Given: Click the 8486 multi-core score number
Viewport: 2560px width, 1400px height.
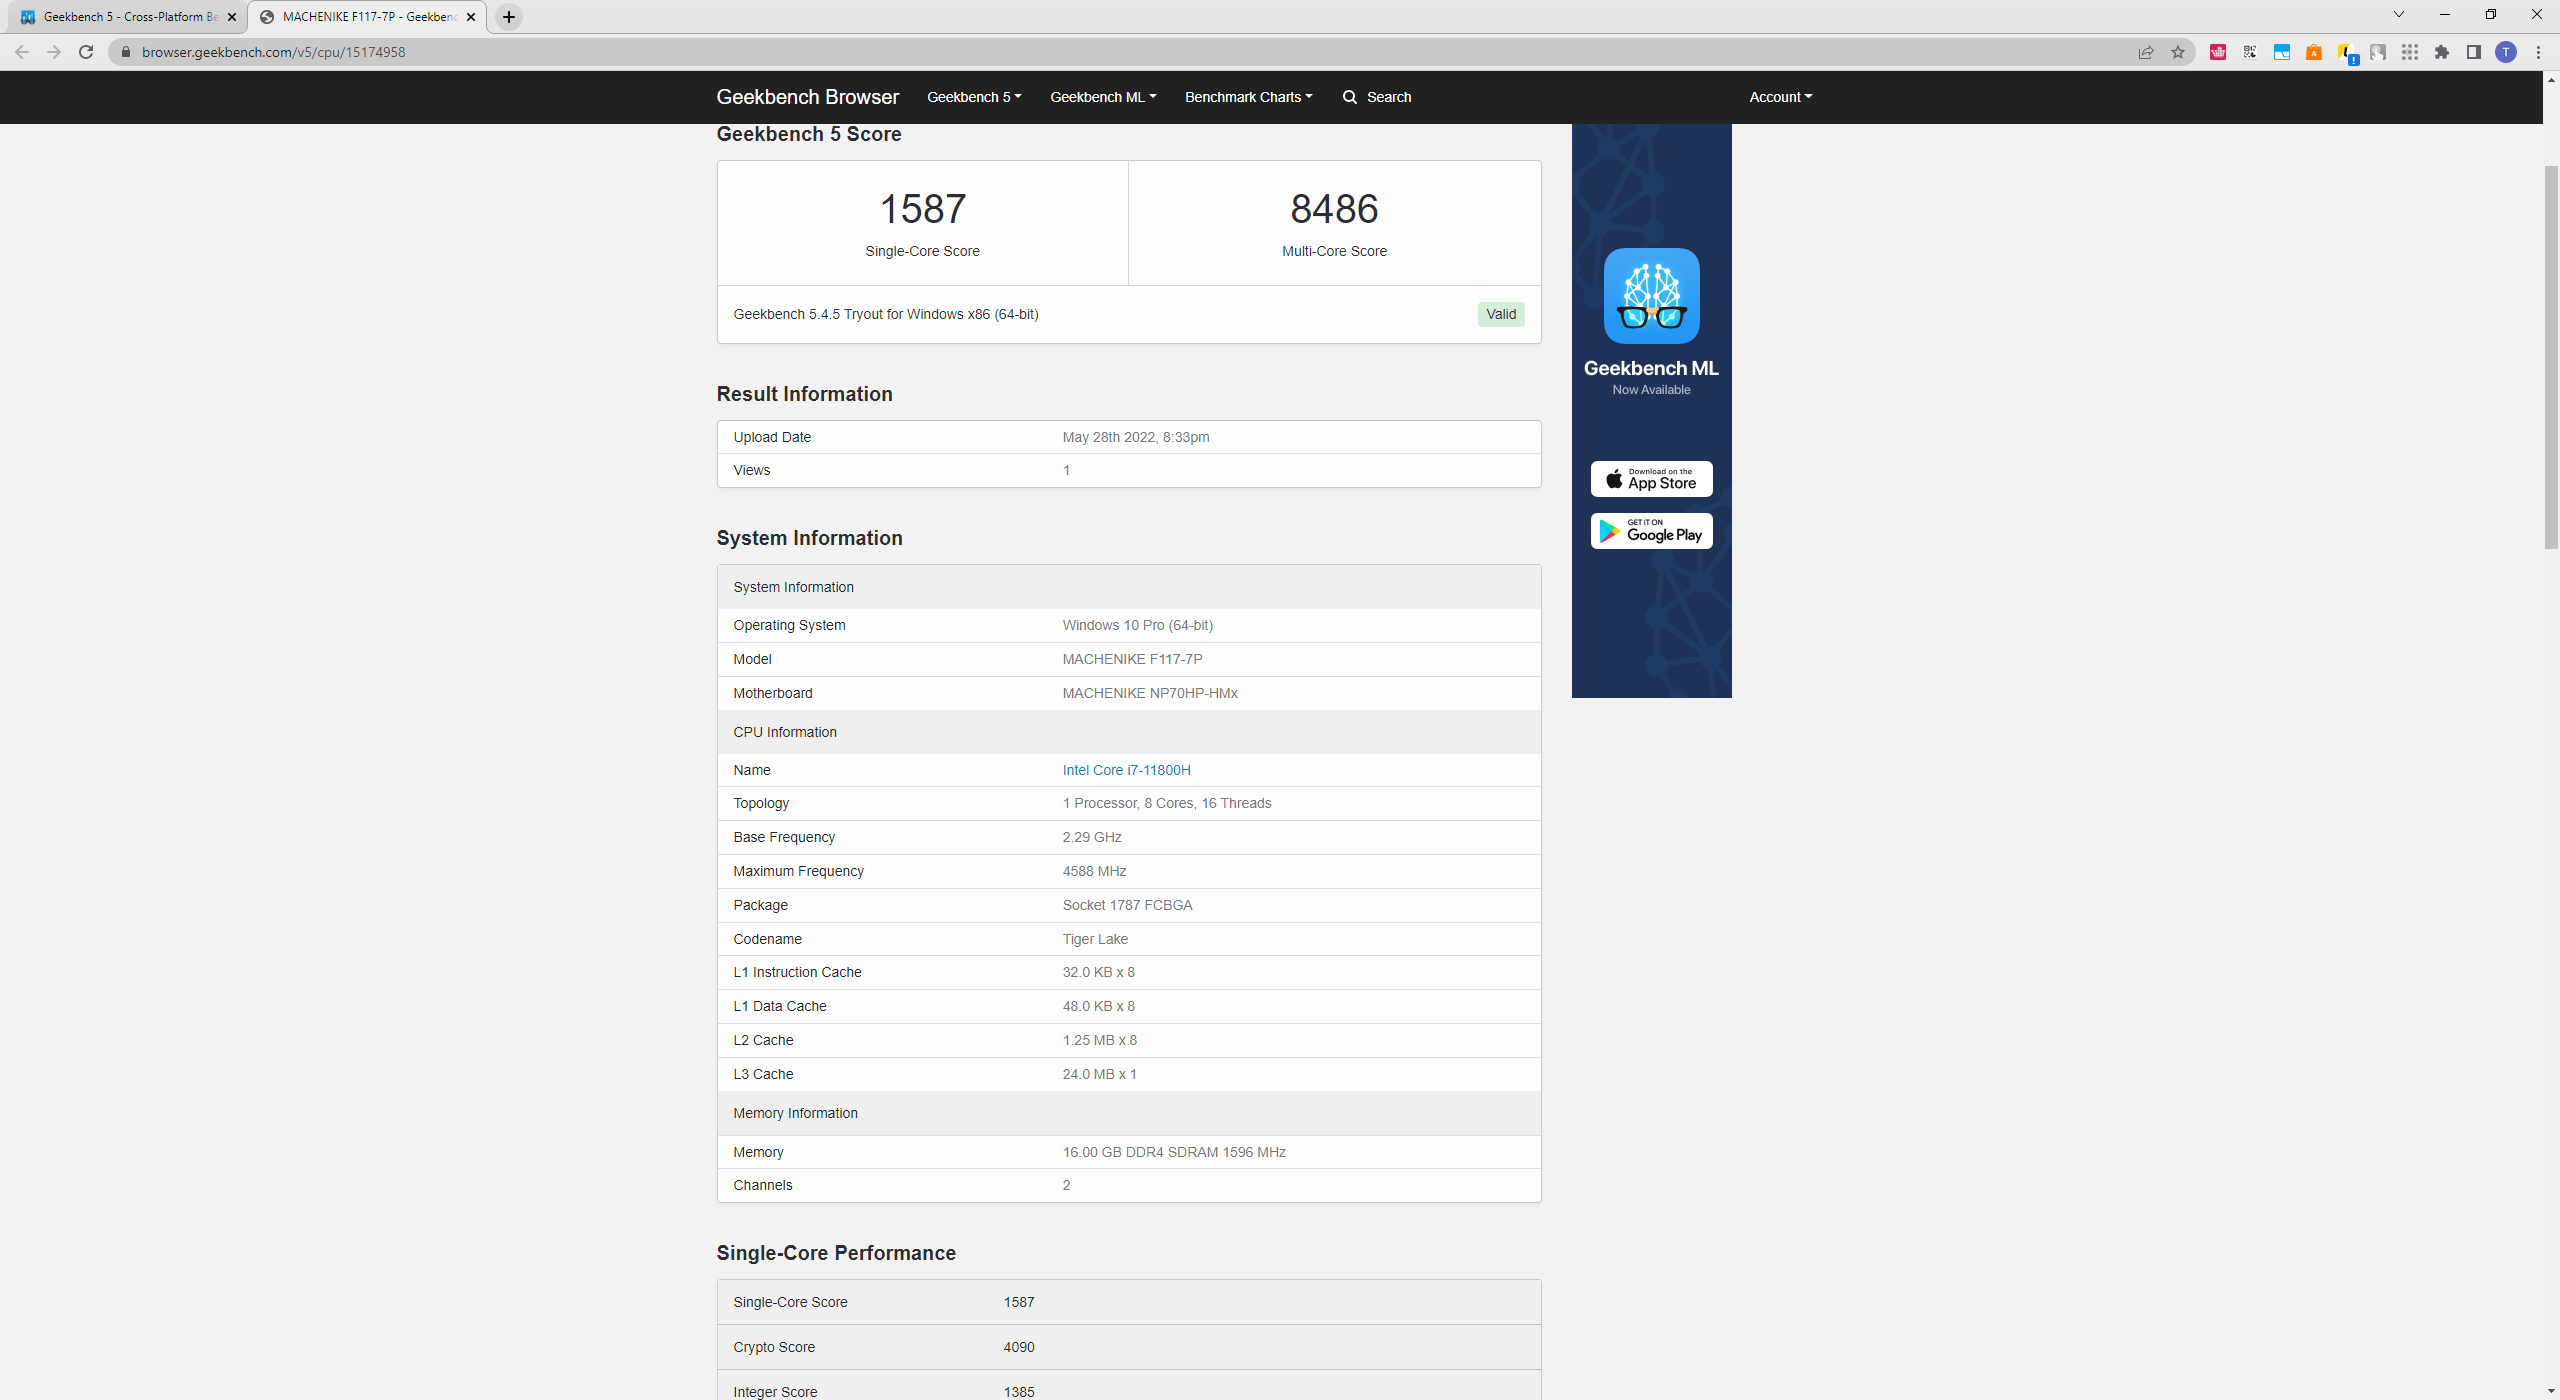Looking at the screenshot, I should tap(1334, 209).
